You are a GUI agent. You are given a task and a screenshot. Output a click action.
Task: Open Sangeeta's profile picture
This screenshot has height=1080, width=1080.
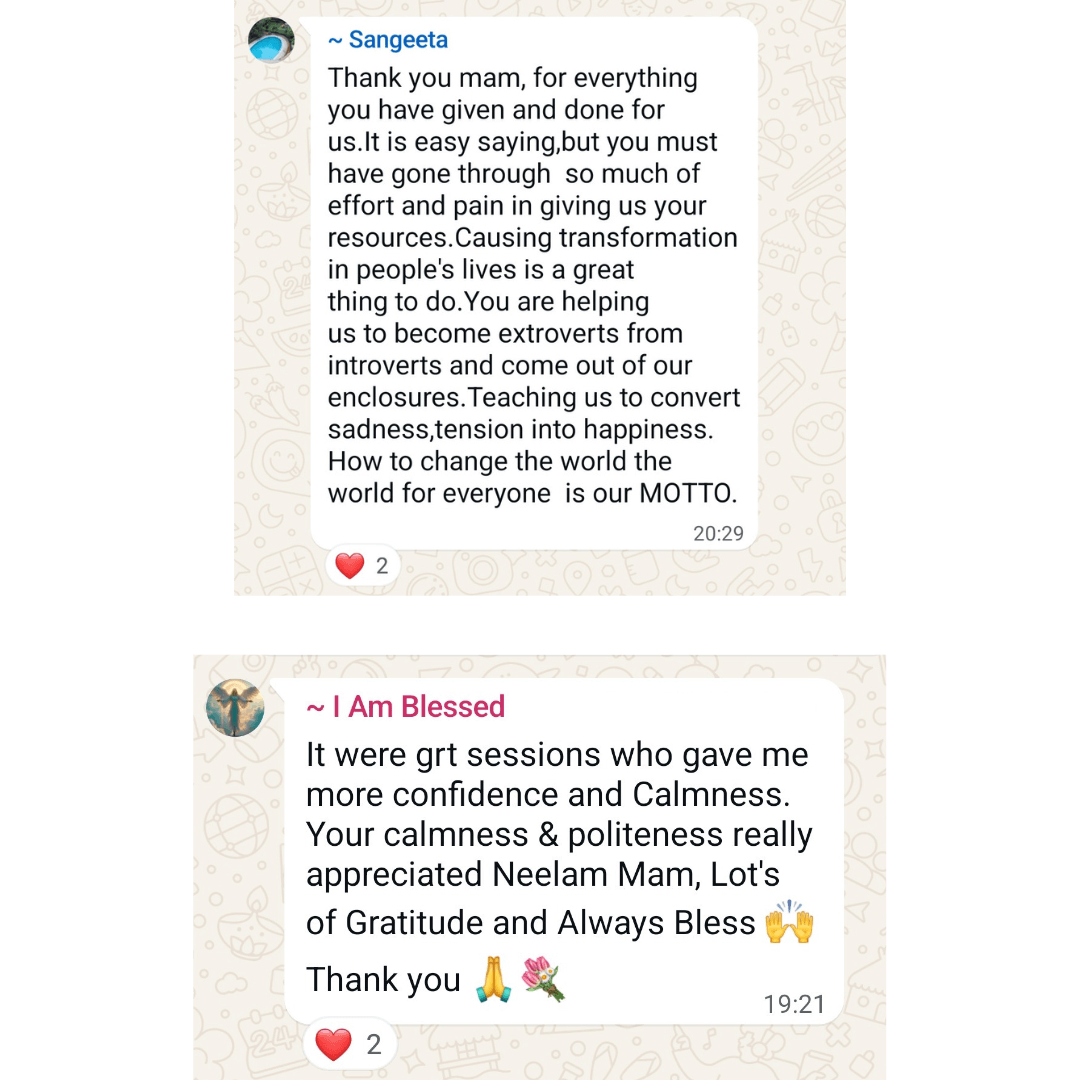[x=271, y=42]
